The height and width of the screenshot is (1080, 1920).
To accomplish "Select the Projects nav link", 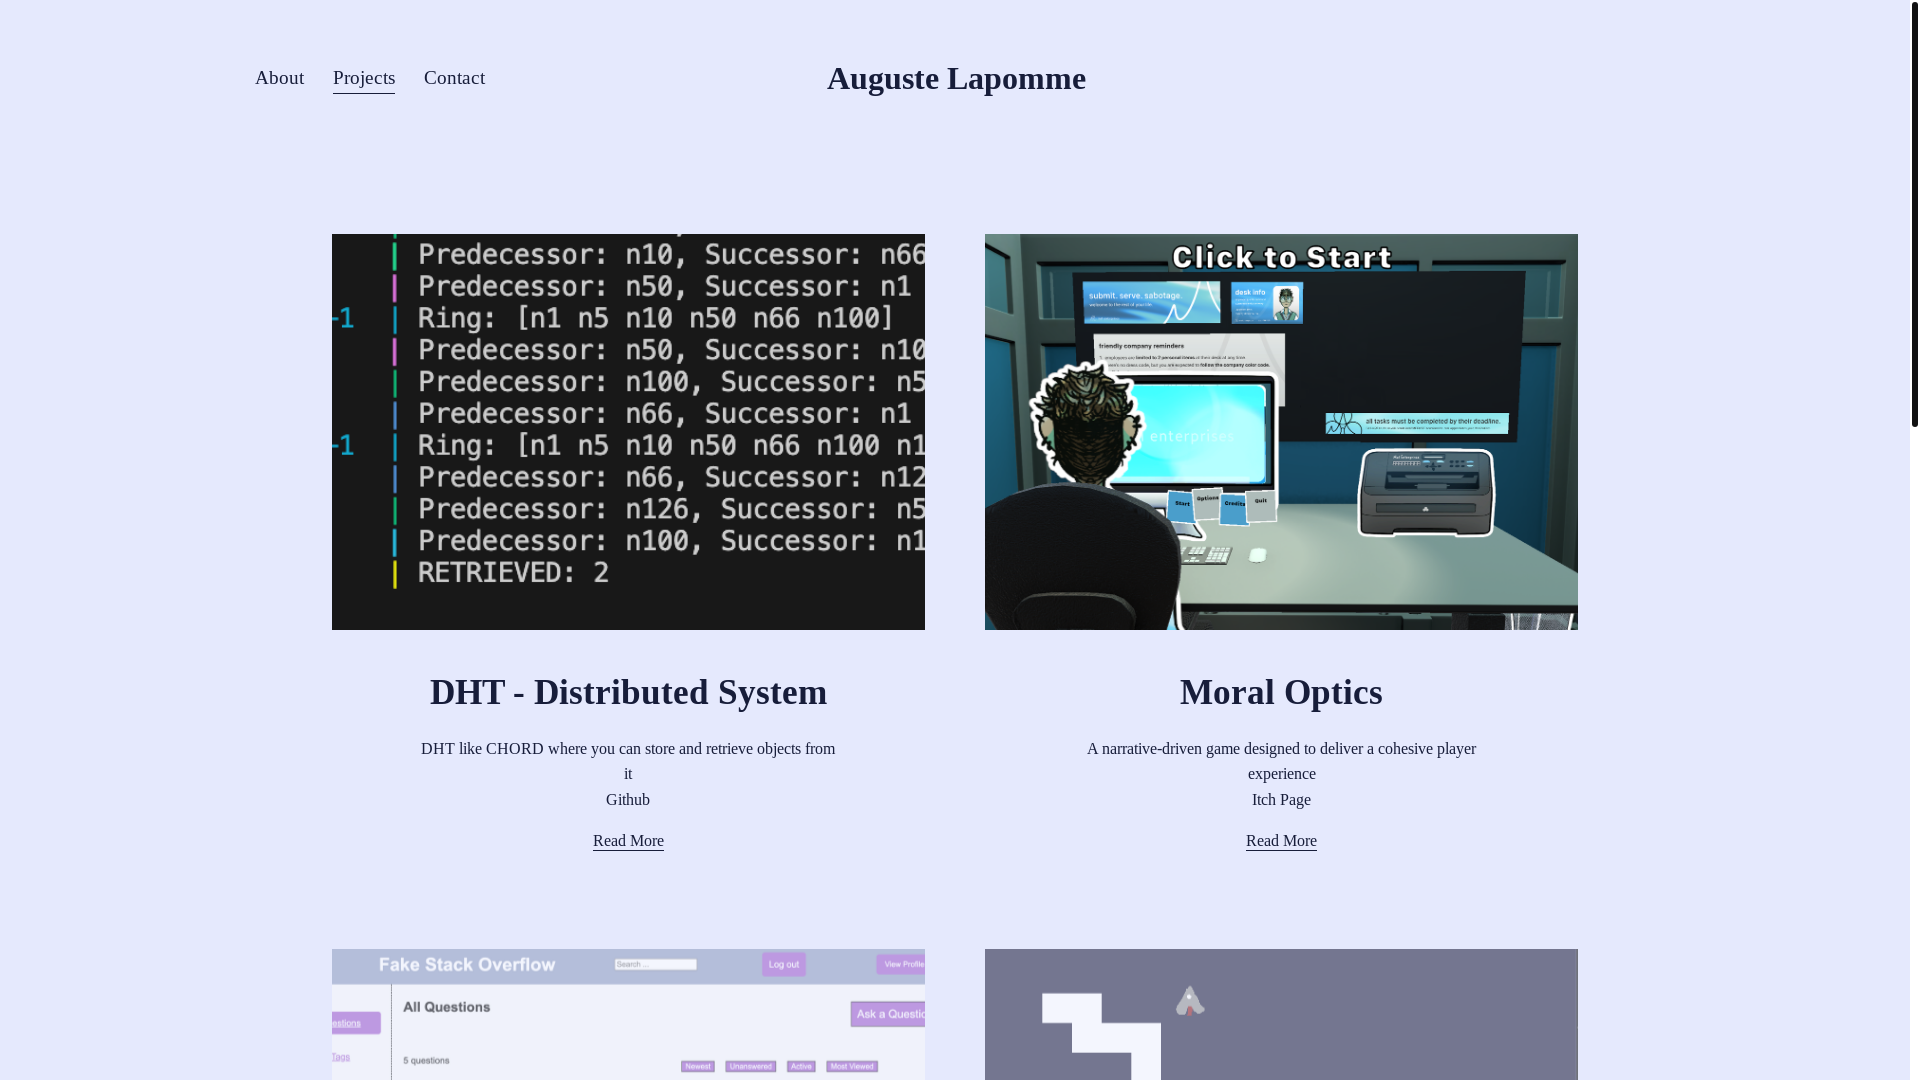I will (364, 78).
